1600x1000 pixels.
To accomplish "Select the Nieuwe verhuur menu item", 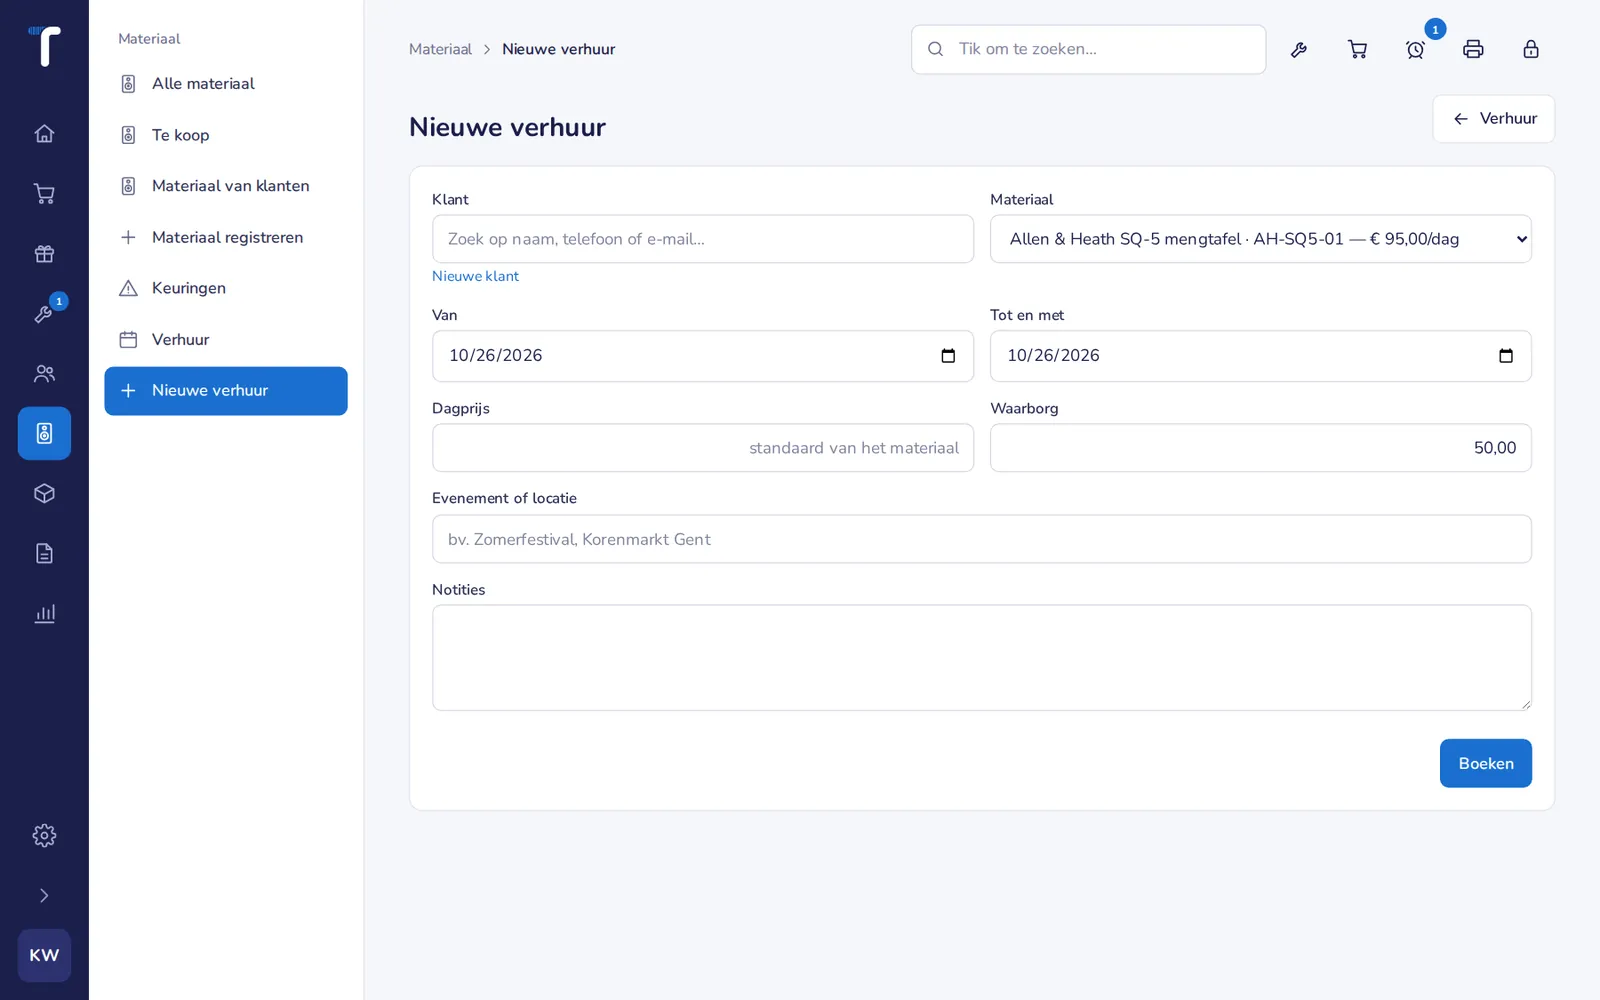I will 226,391.
